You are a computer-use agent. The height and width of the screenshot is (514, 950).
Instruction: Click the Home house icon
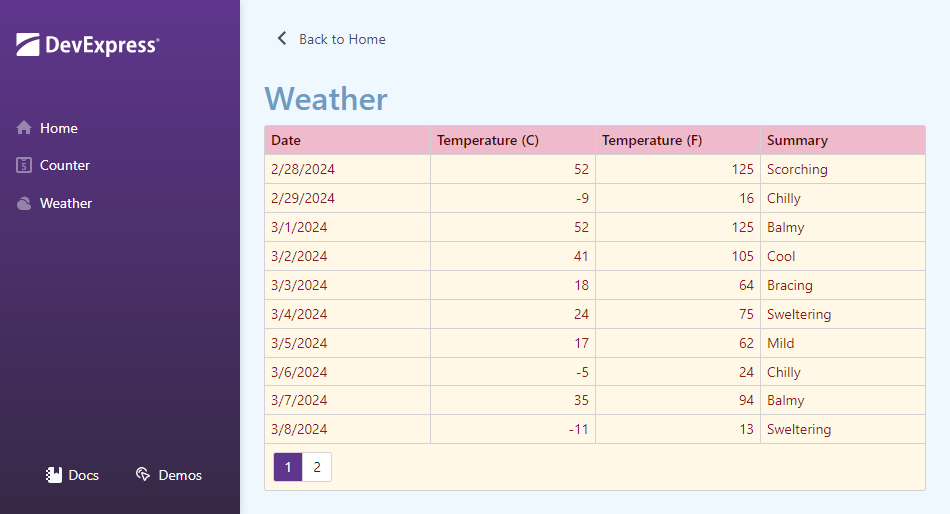click(24, 128)
